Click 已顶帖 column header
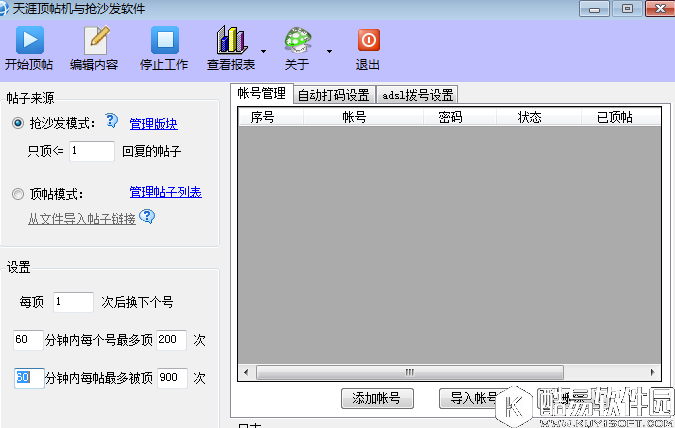 (621, 117)
